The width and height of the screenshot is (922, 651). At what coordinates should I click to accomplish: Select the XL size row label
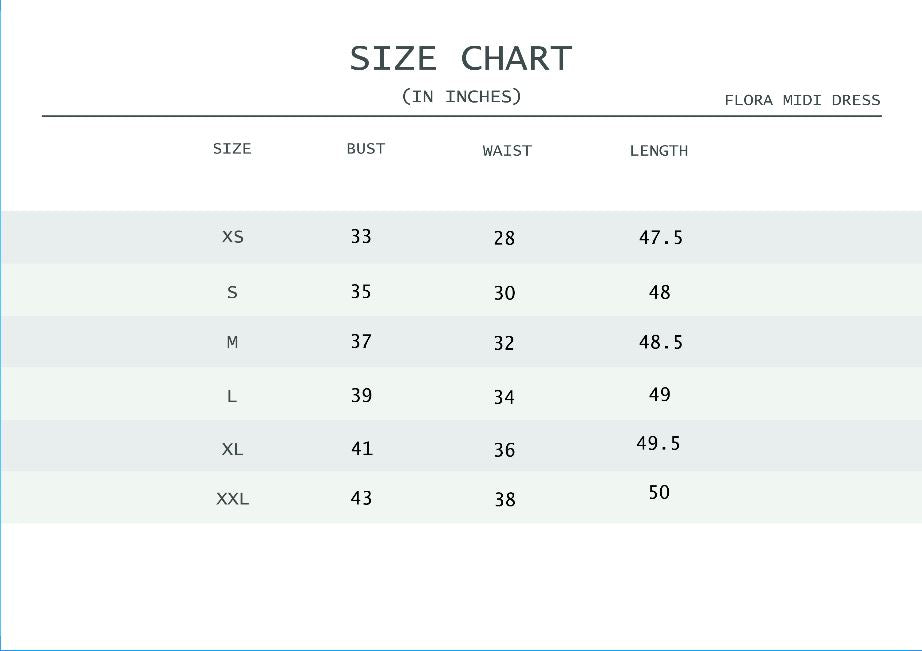[x=232, y=450]
